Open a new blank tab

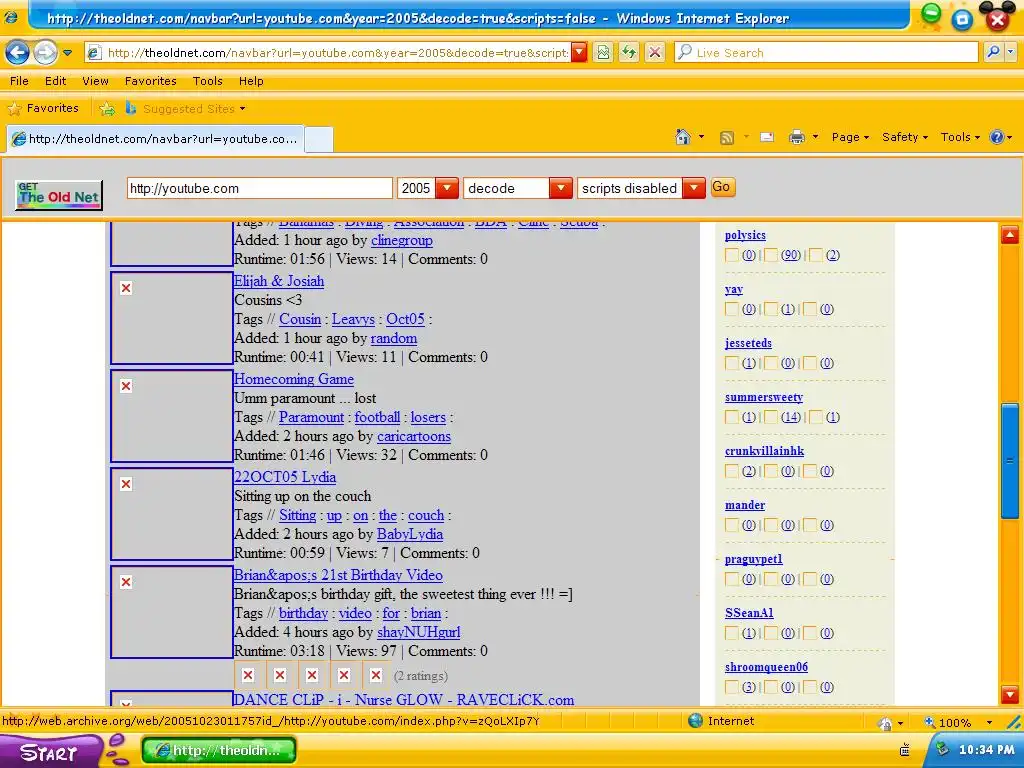coord(319,139)
